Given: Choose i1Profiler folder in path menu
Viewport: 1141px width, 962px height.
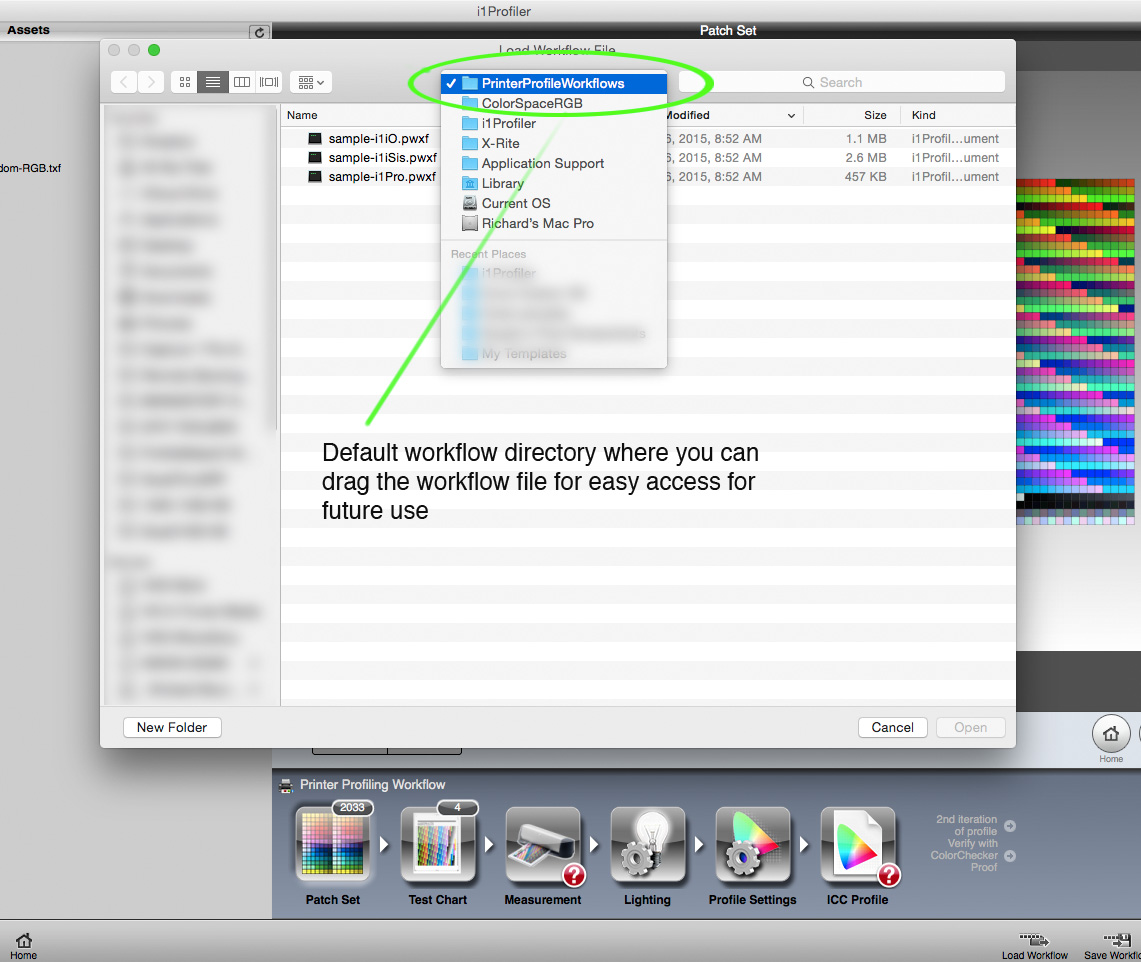Looking at the screenshot, I should point(554,124).
